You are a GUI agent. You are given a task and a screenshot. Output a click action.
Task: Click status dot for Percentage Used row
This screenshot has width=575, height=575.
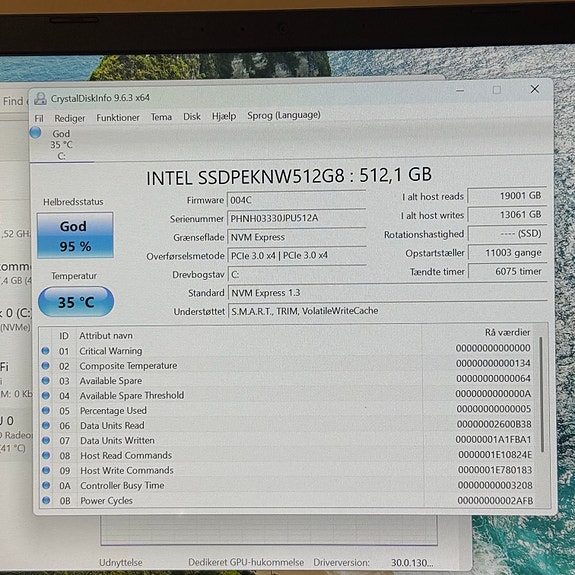(x=46, y=410)
